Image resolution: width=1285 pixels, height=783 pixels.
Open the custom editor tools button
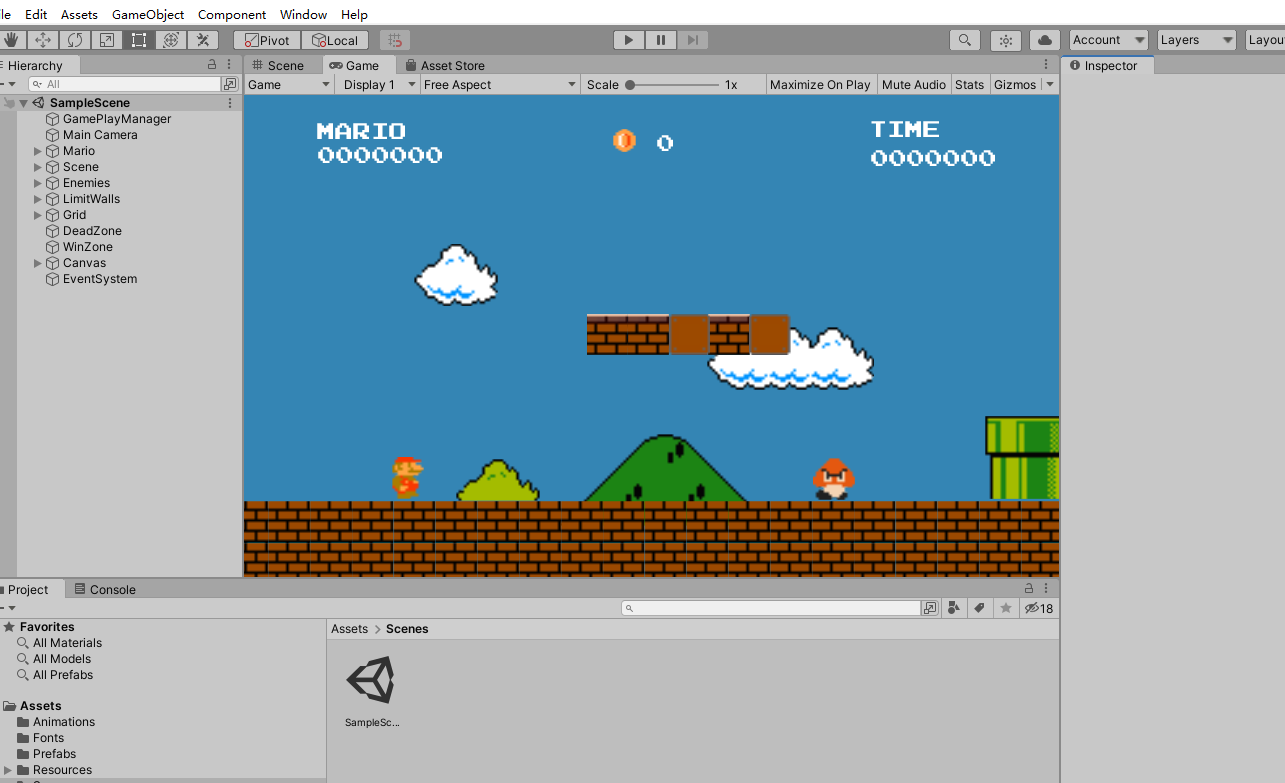pos(203,40)
